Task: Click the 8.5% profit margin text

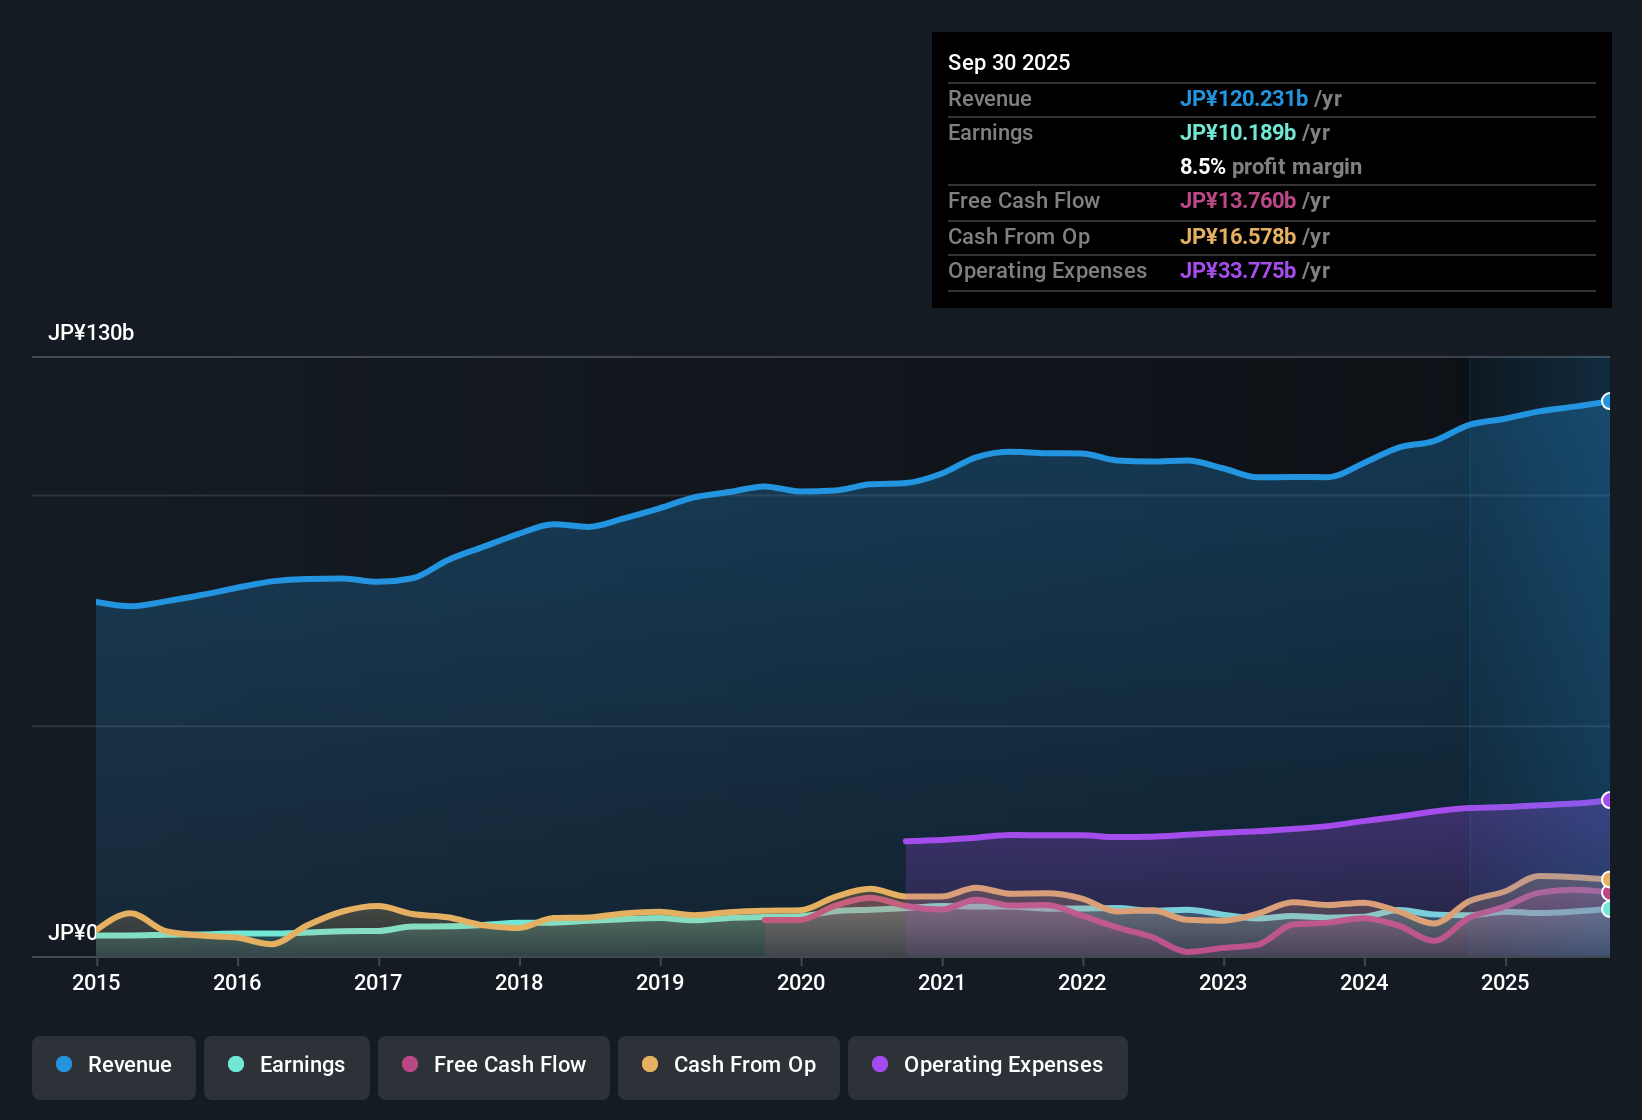Action: click(1271, 167)
